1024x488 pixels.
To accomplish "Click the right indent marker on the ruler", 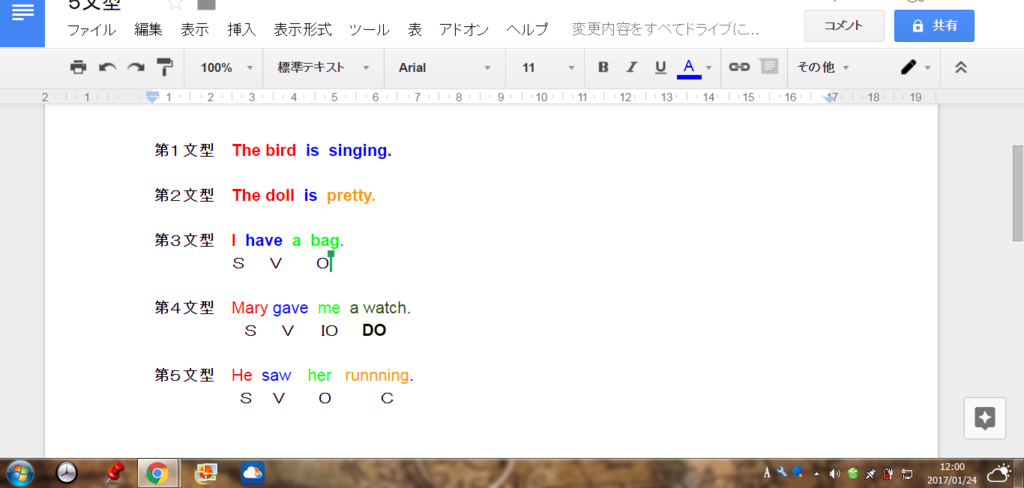I will [830, 98].
